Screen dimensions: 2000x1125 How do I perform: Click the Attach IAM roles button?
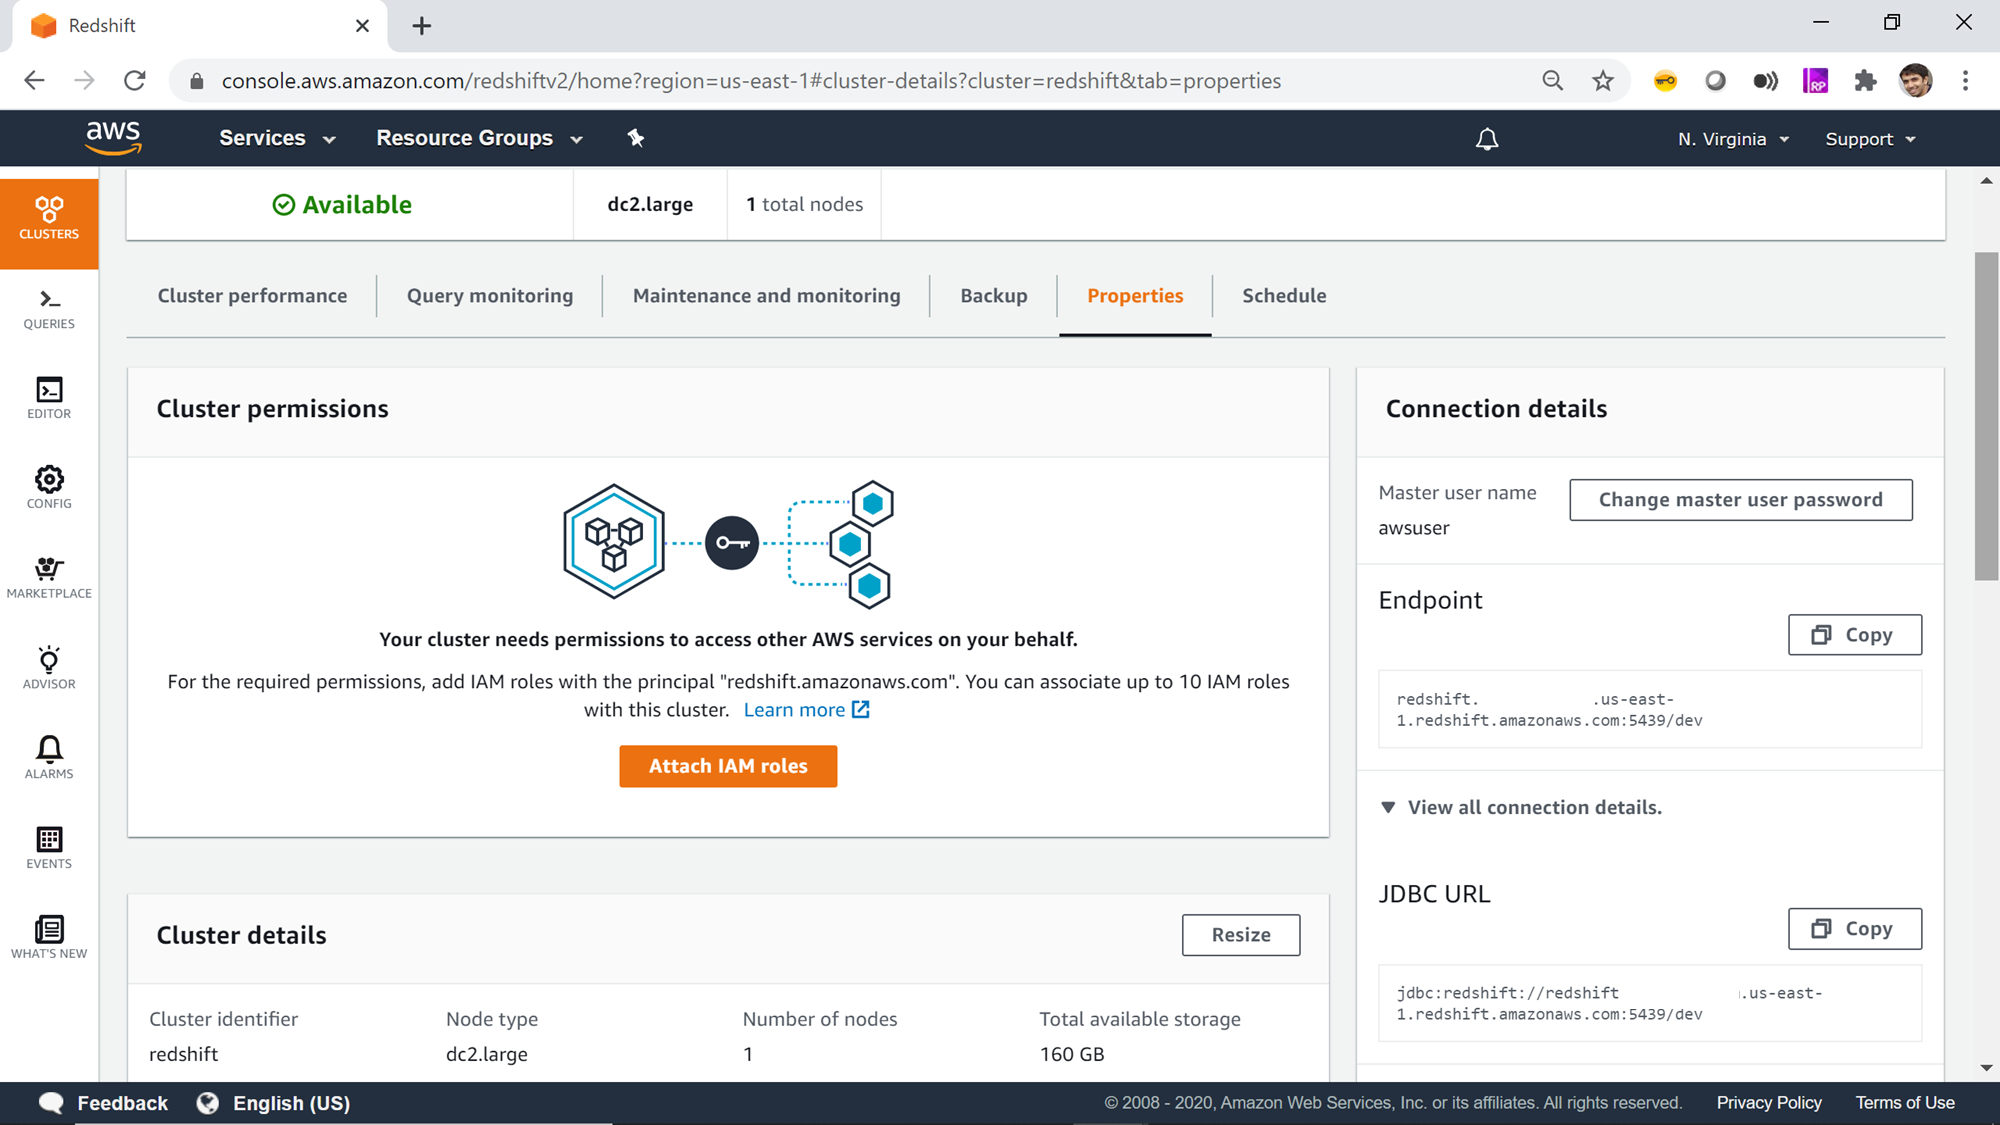[728, 766]
